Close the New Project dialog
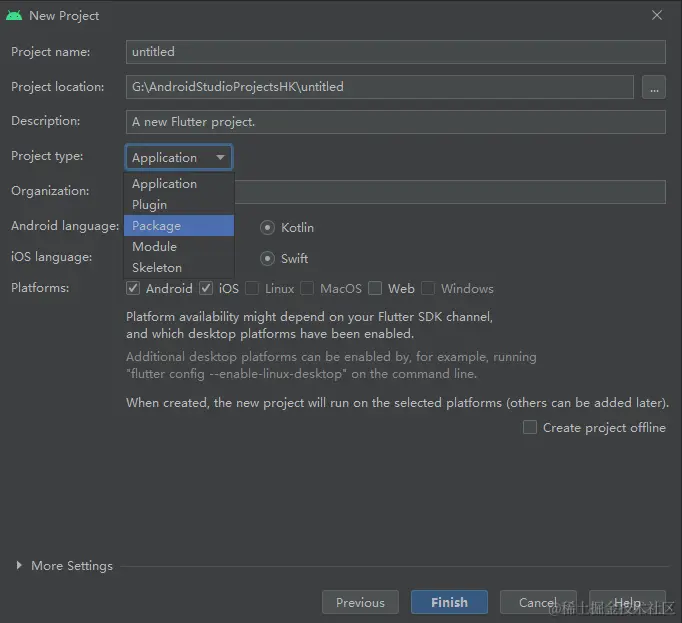682x623 pixels. click(657, 15)
